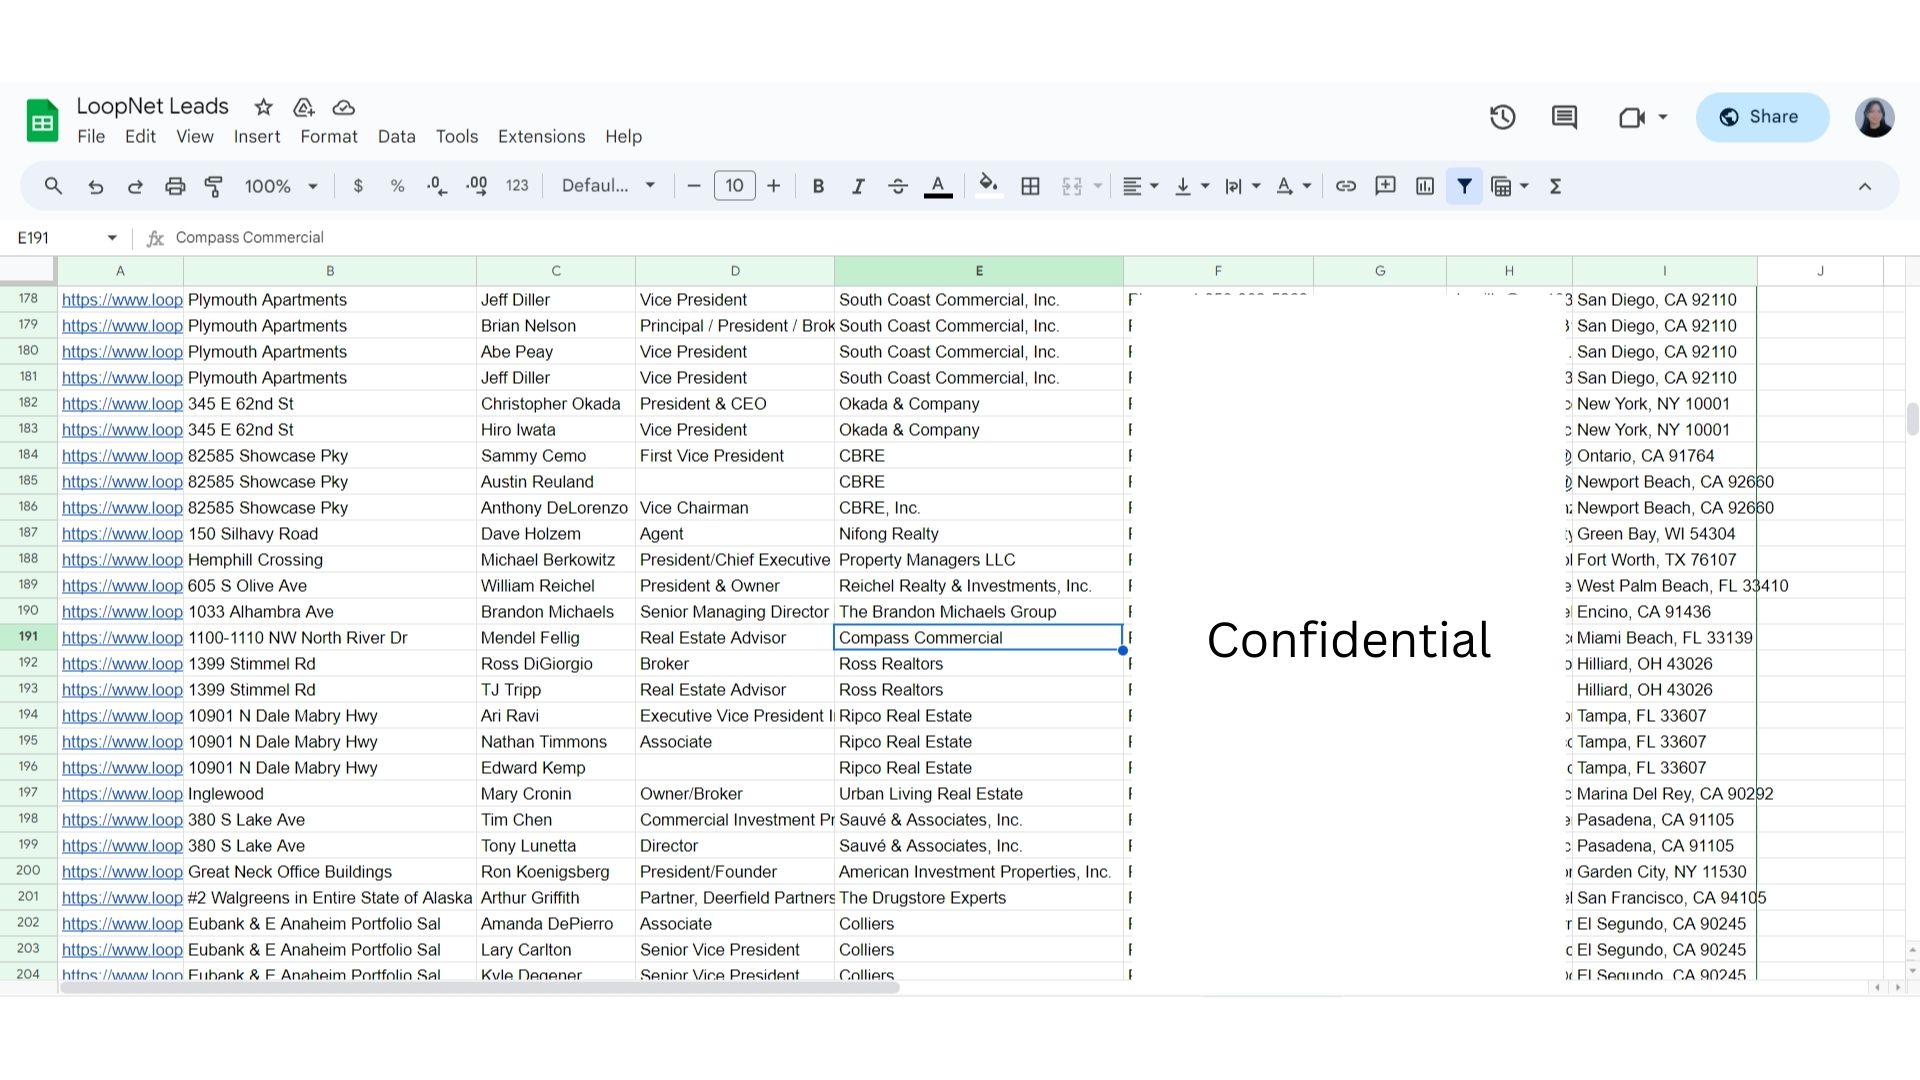This screenshot has width=1920, height=1080.
Task: Open the Data menu
Action: pos(396,137)
